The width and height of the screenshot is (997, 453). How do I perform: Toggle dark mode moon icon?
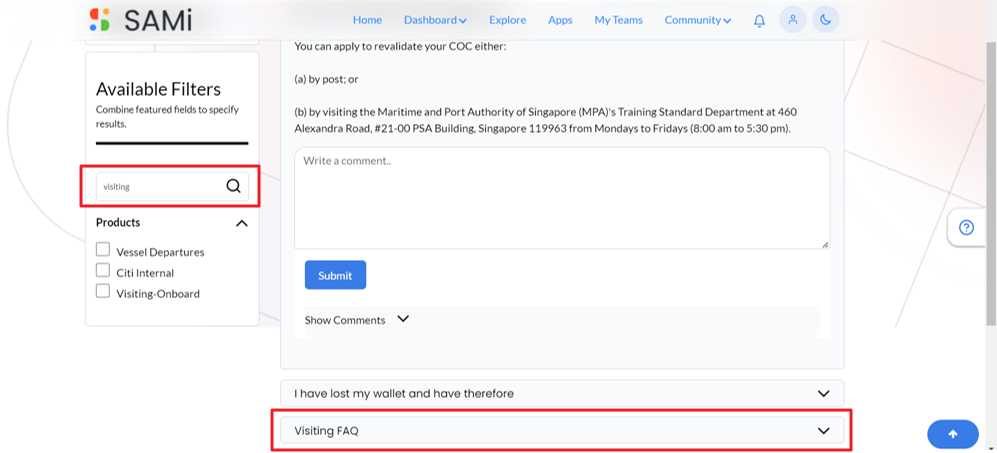pos(825,20)
